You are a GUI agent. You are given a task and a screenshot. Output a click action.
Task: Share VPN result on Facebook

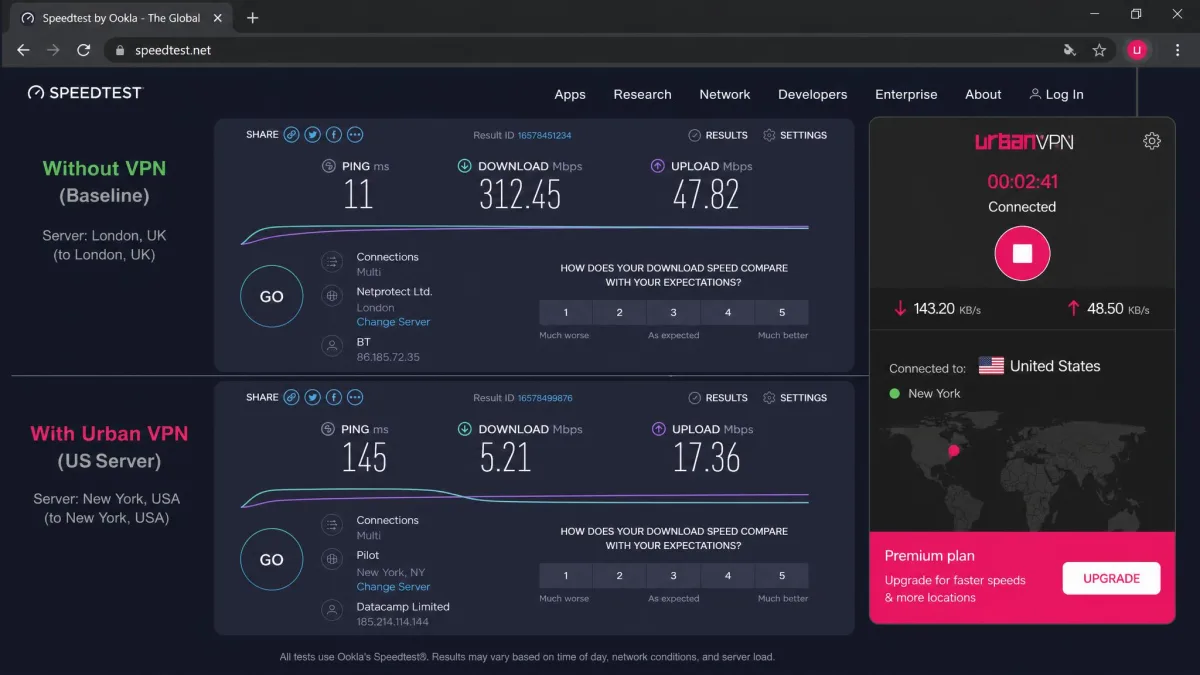point(333,398)
